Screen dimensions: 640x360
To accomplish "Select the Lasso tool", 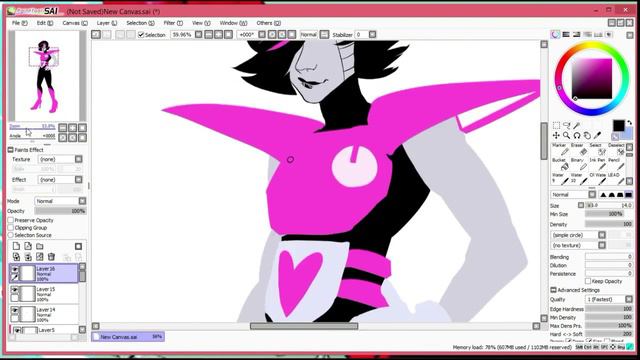I will 567,125.
